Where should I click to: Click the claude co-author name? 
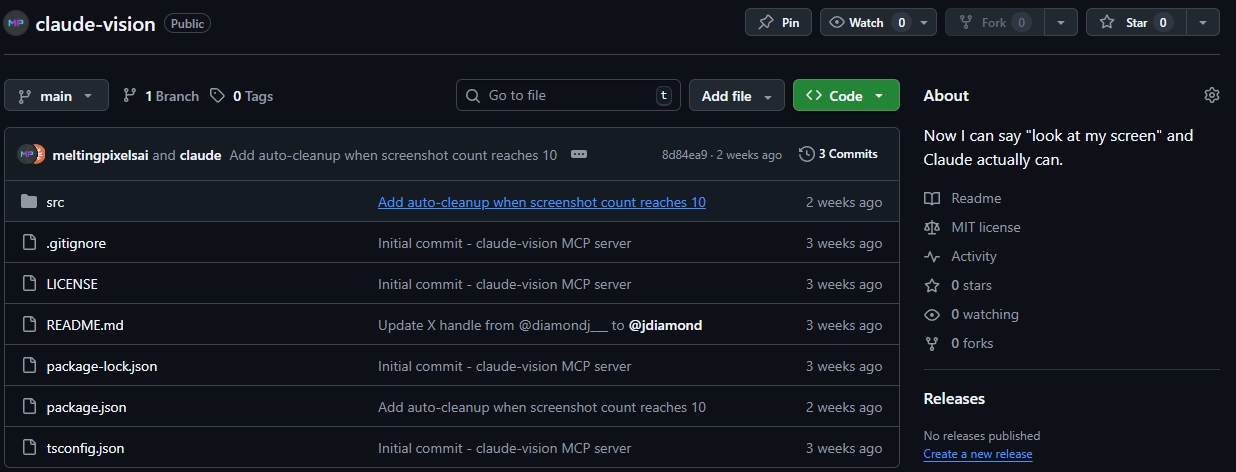(x=200, y=155)
